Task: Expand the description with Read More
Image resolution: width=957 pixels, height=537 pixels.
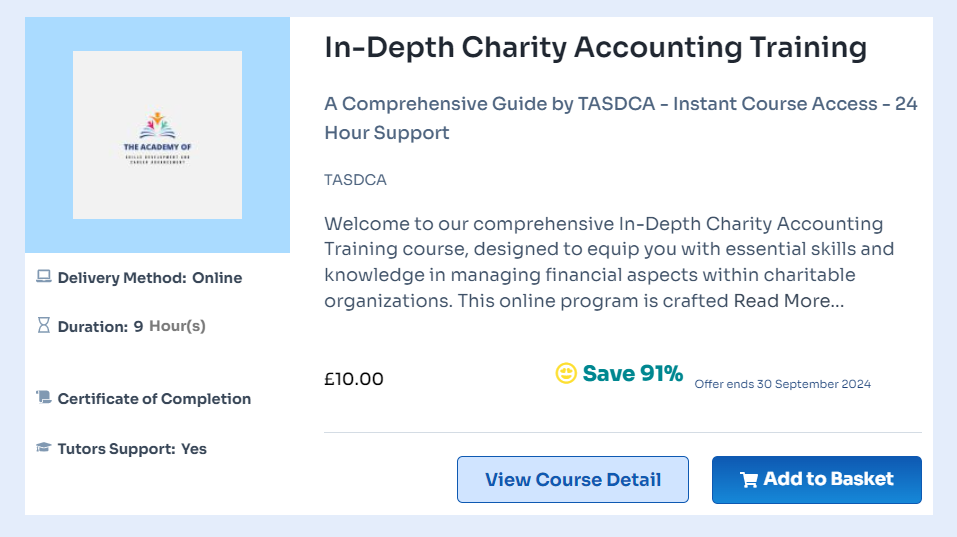Action: pos(788,301)
